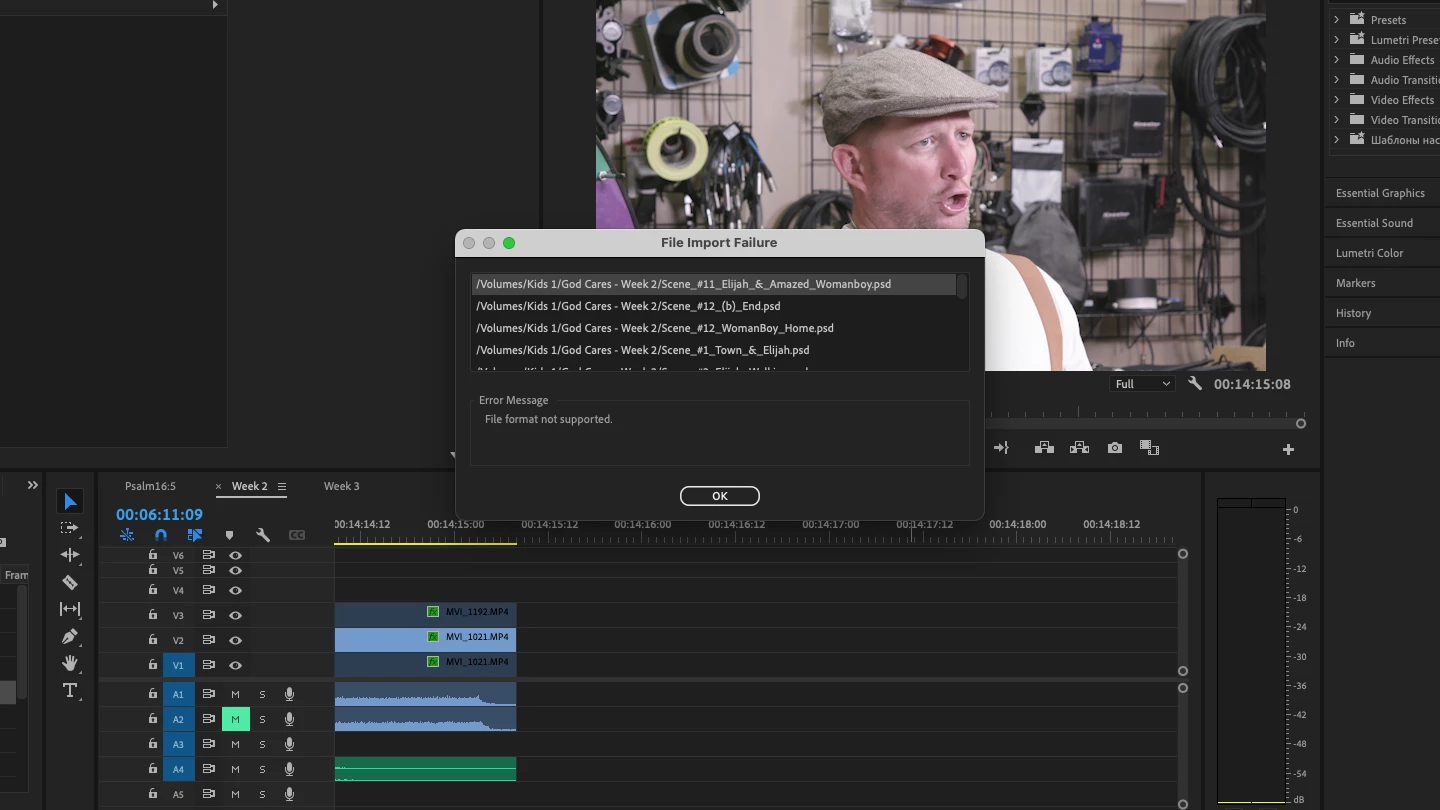Viewport: 1440px width, 810px height.
Task: Toggle voice-over record on track A1
Action: 289,694
